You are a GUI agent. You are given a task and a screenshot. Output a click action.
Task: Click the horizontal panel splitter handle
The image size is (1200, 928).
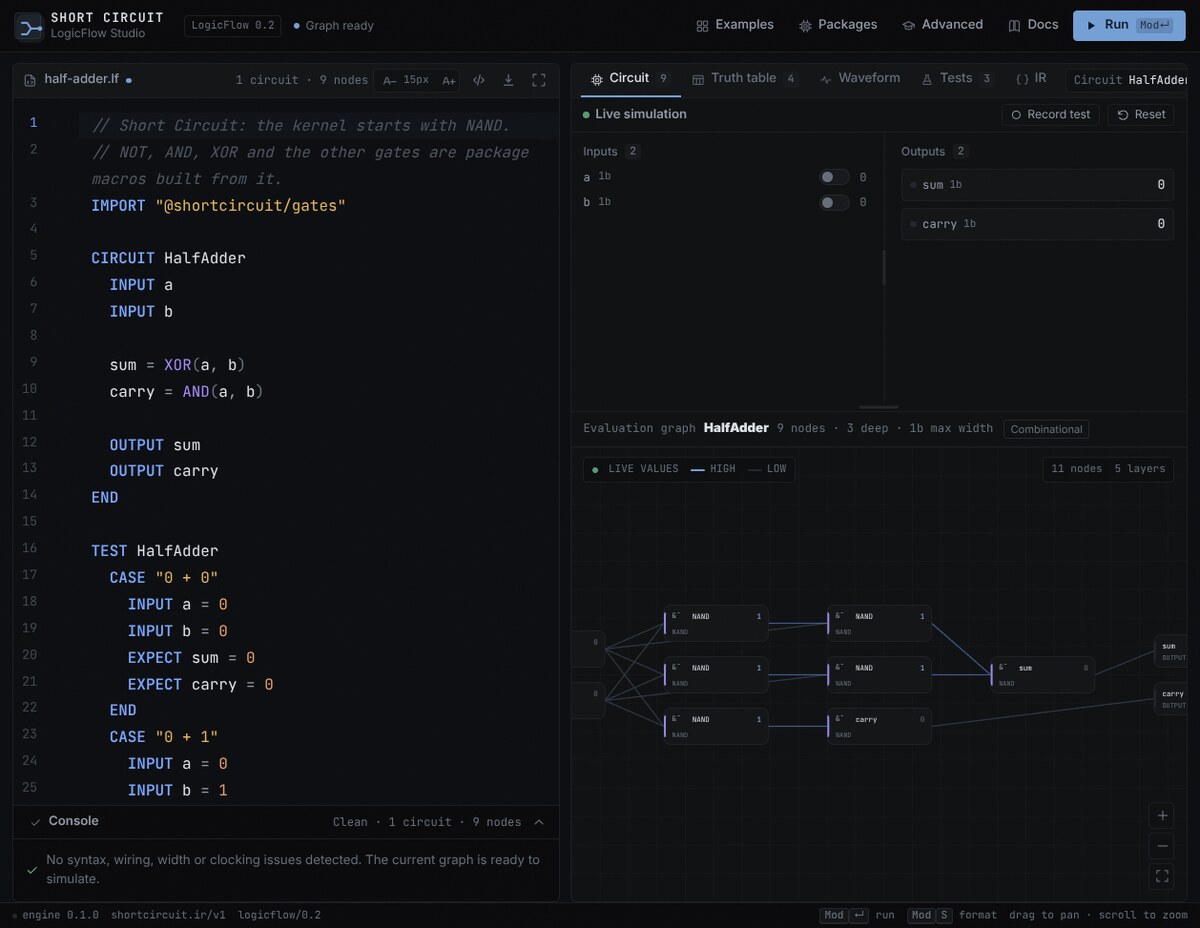click(x=879, y=407)
